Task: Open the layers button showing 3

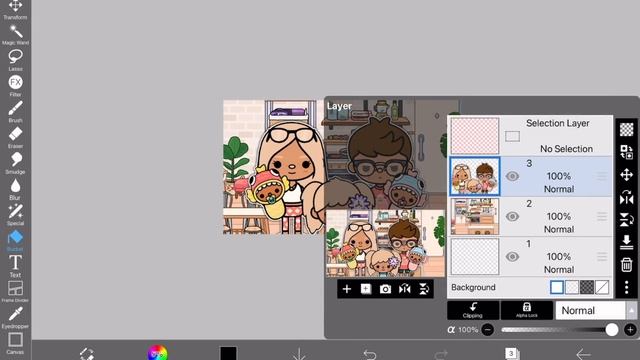Action: pos(511,353)
